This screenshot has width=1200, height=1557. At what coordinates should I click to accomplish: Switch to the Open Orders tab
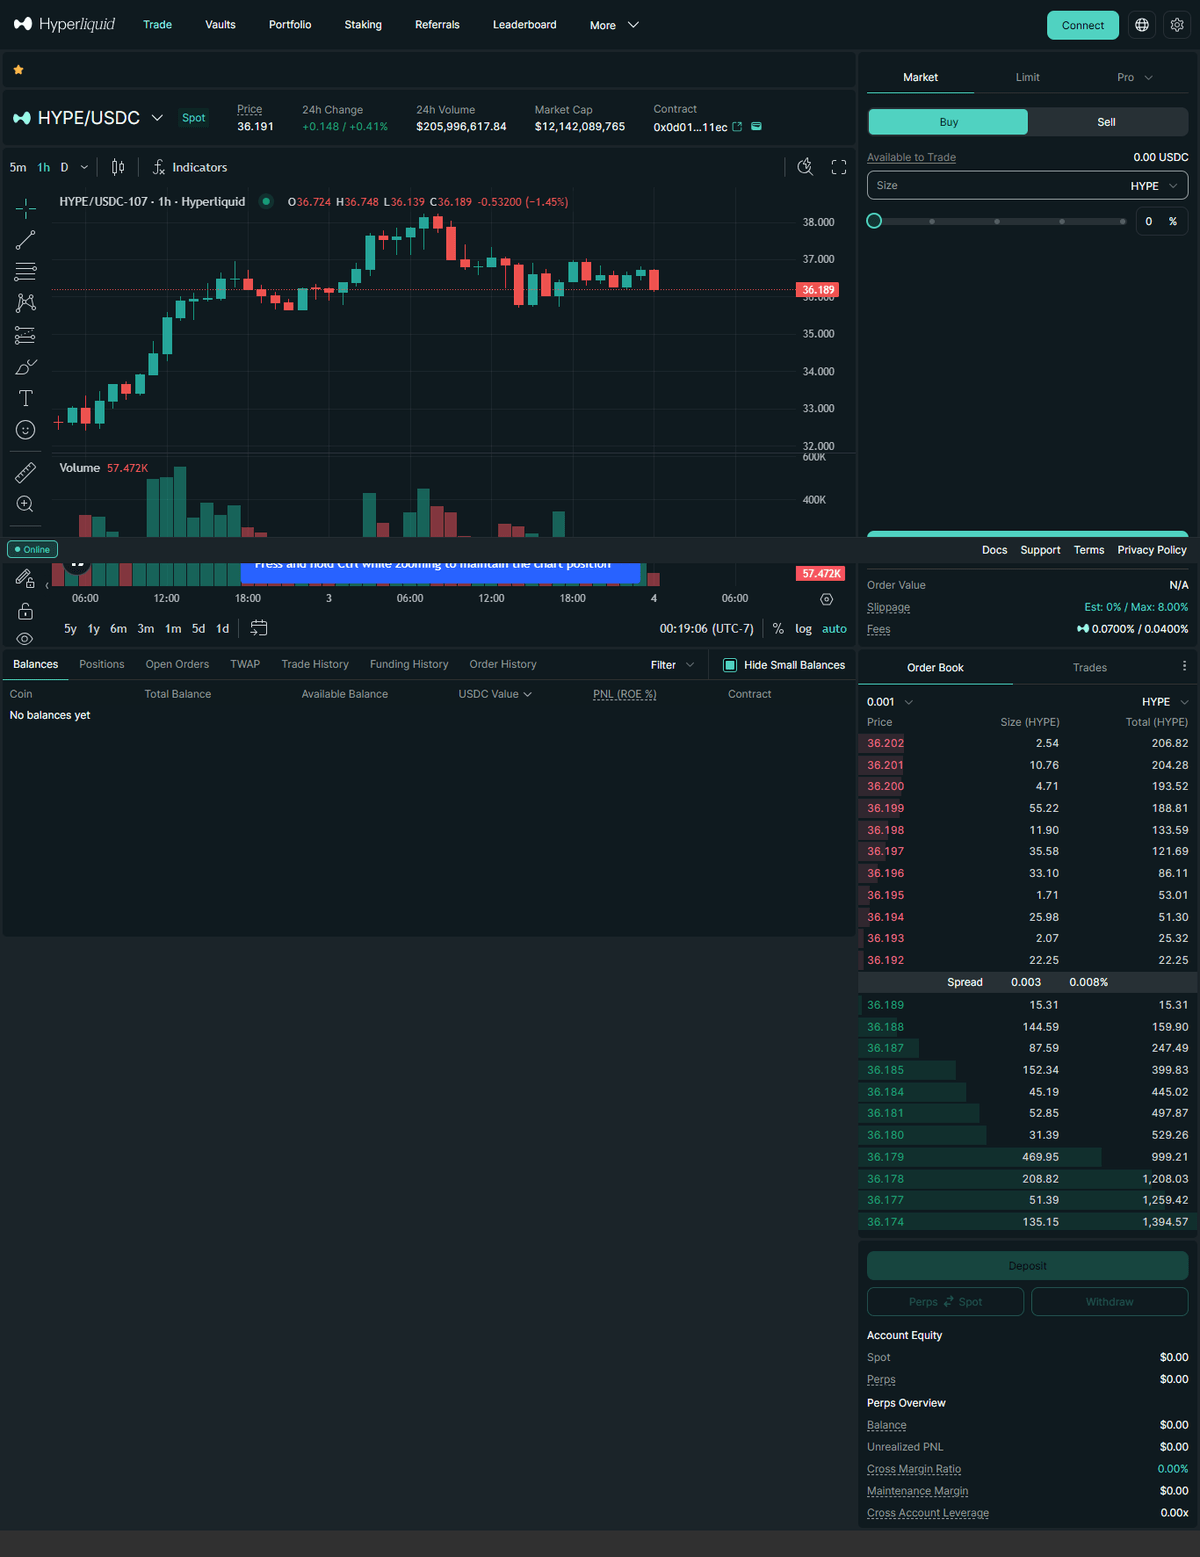tap(177, 664)
